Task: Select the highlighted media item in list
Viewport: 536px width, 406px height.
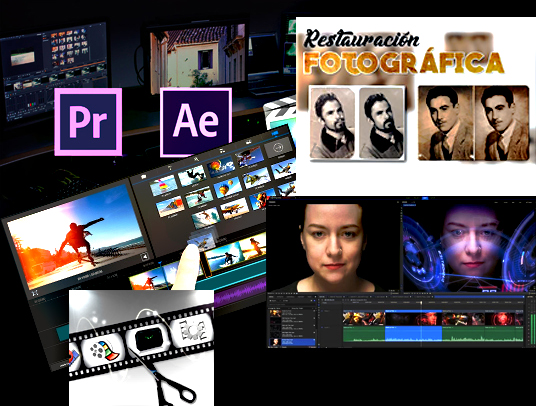Action: (x=292, y=342)
